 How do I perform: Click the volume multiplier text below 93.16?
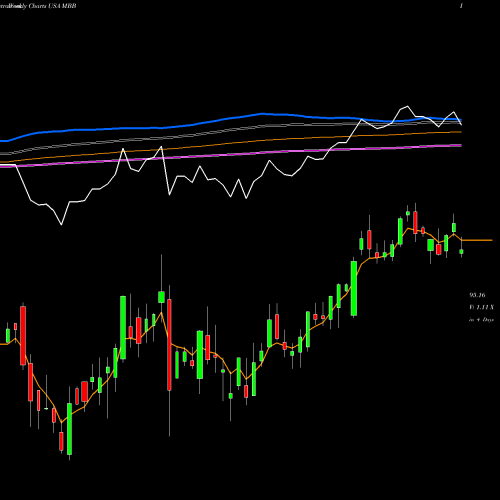(482, 307)
